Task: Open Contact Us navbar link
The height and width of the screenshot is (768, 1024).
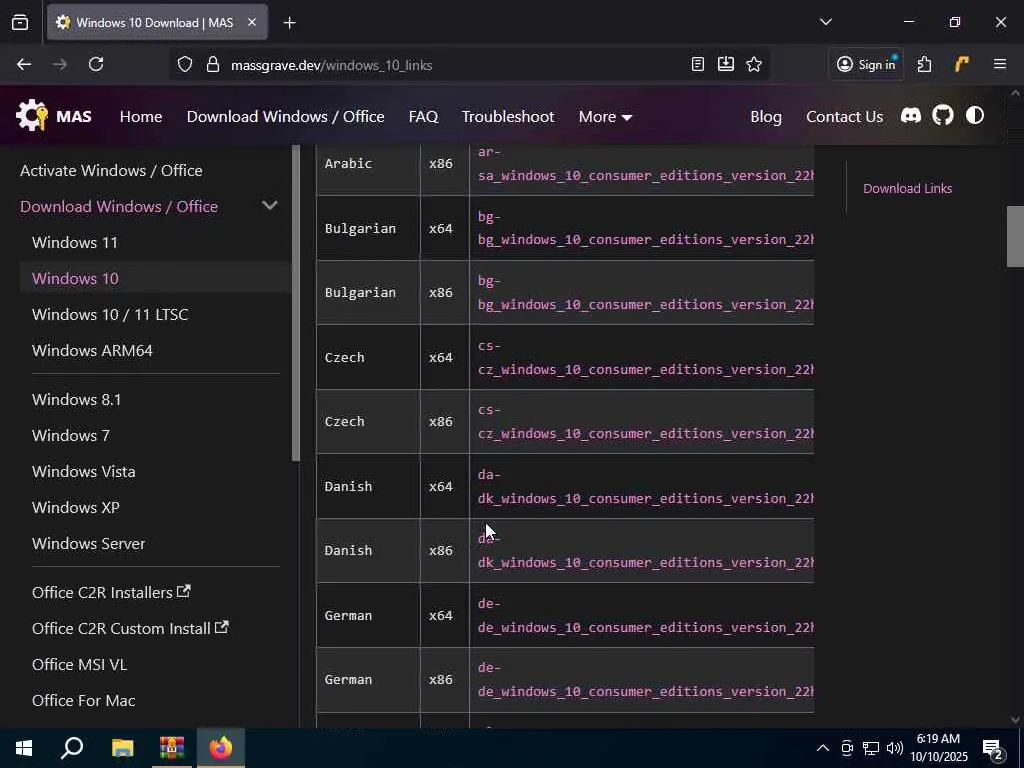Action: [844, 116]
